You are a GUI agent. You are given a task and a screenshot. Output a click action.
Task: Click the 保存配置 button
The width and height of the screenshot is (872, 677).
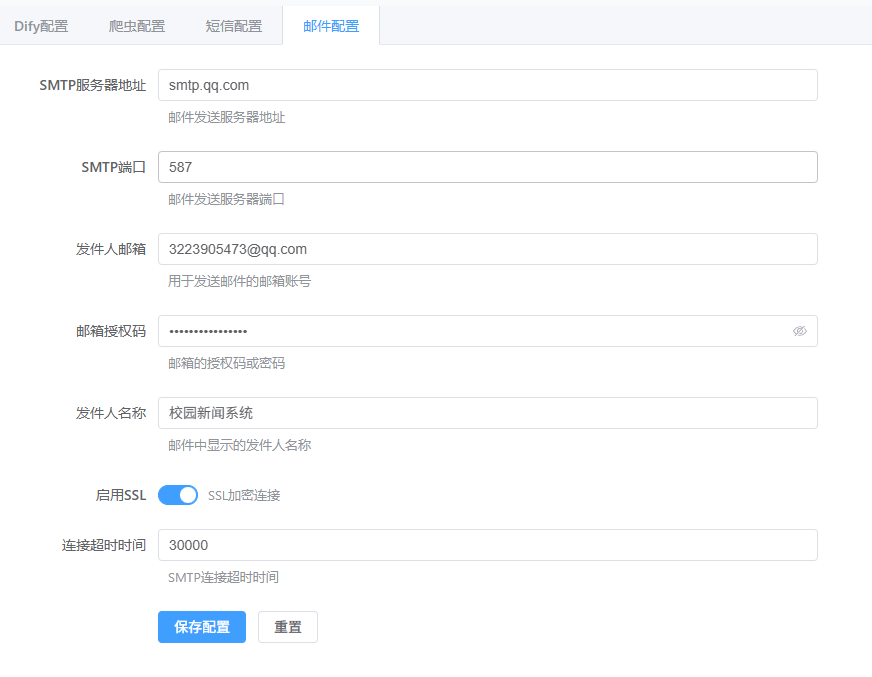202,627
